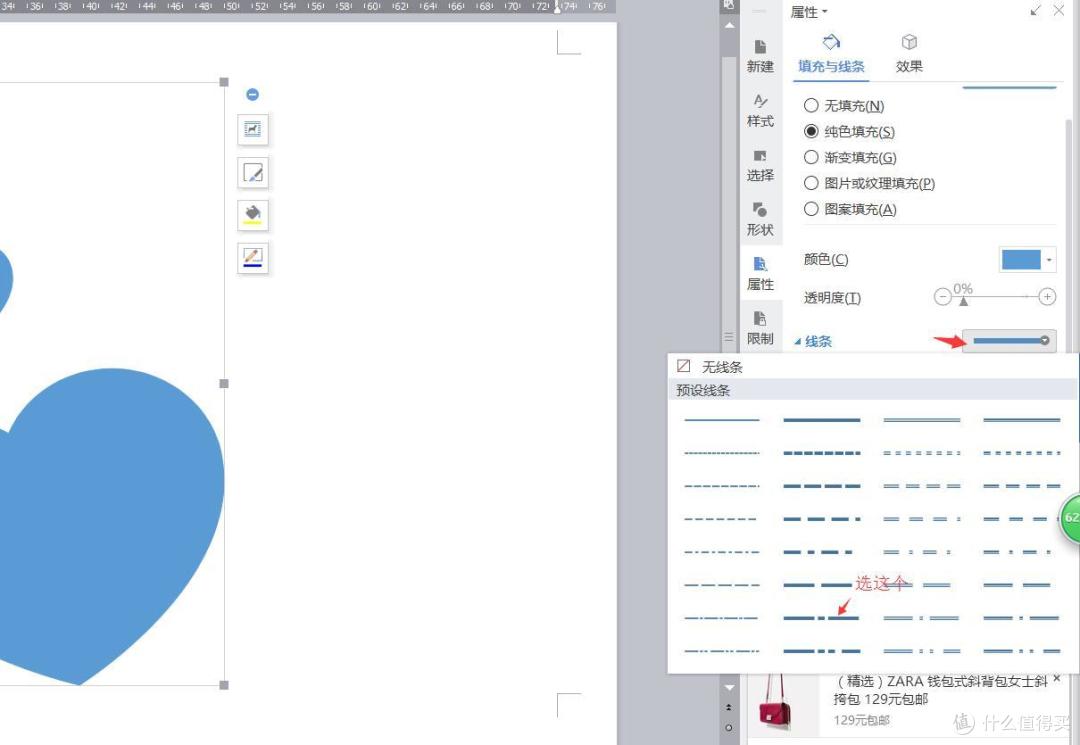This screenshot has width=1080, height=745.
Task: Open the 颜色 fill color dropdown
Action: 1049,260
